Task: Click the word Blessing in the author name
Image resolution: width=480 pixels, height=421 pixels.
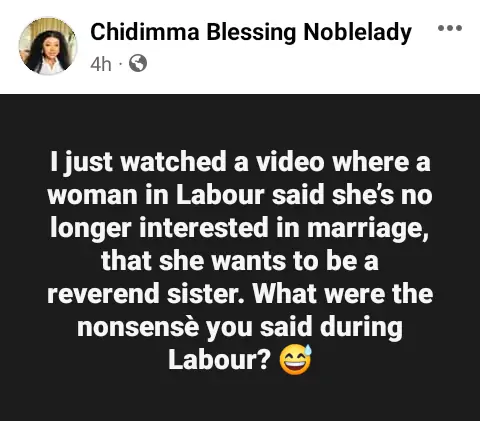Action: click(251, 33)
